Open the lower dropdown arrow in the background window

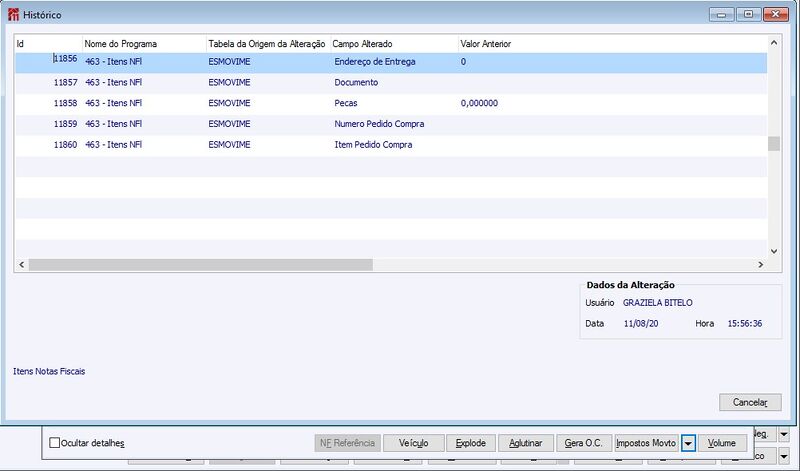click(784, 456)
